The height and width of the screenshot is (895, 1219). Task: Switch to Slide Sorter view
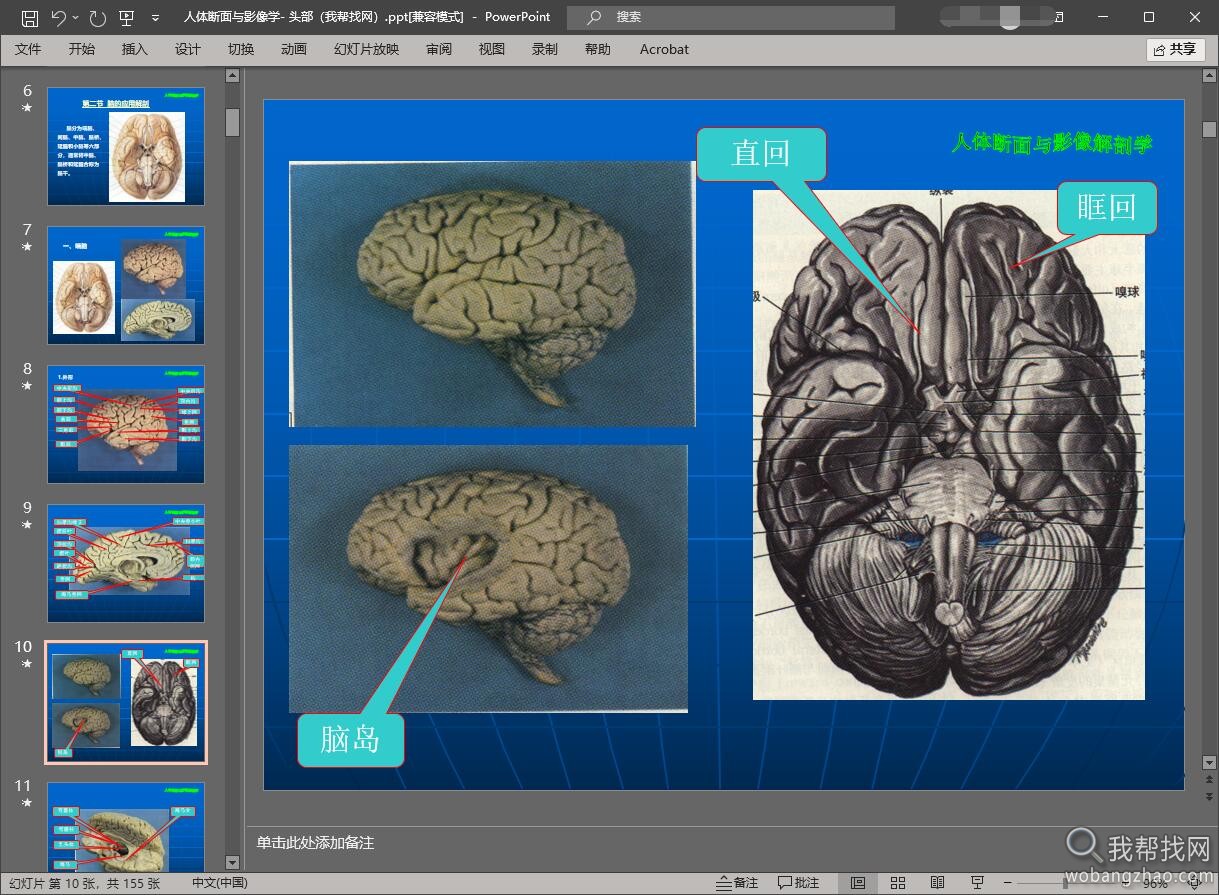pos(897,884)
